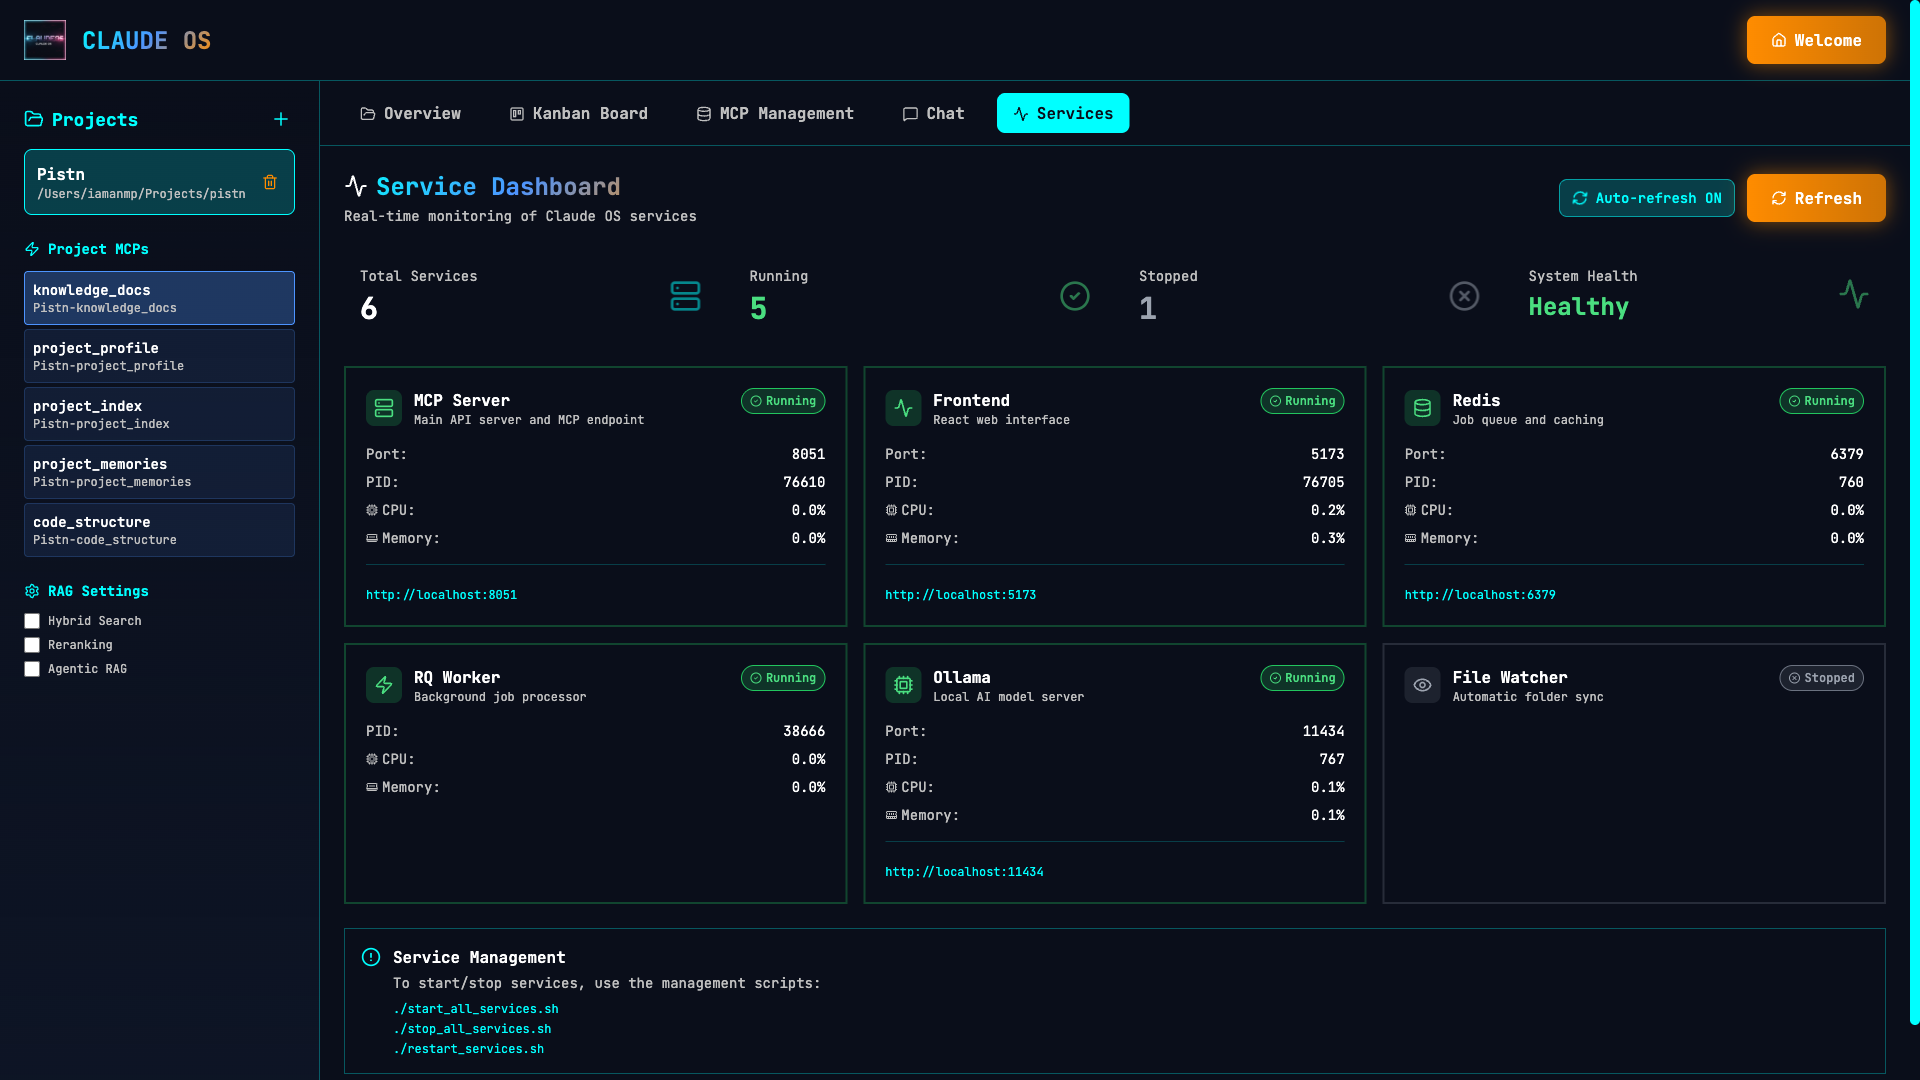Screen dimensions: 1920x1080
Task: Click the Redis database icon
Action: [x=1422, y=408]
